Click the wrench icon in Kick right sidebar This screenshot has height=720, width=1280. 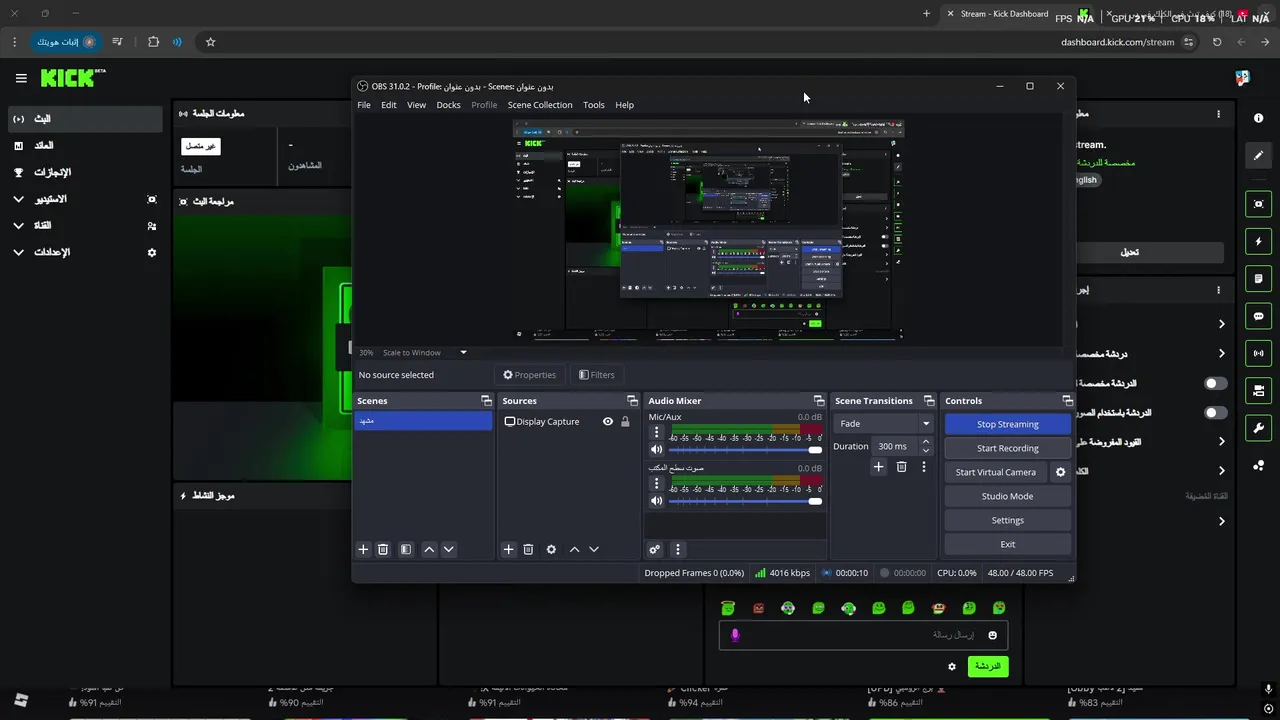[x=1258, y=428]
